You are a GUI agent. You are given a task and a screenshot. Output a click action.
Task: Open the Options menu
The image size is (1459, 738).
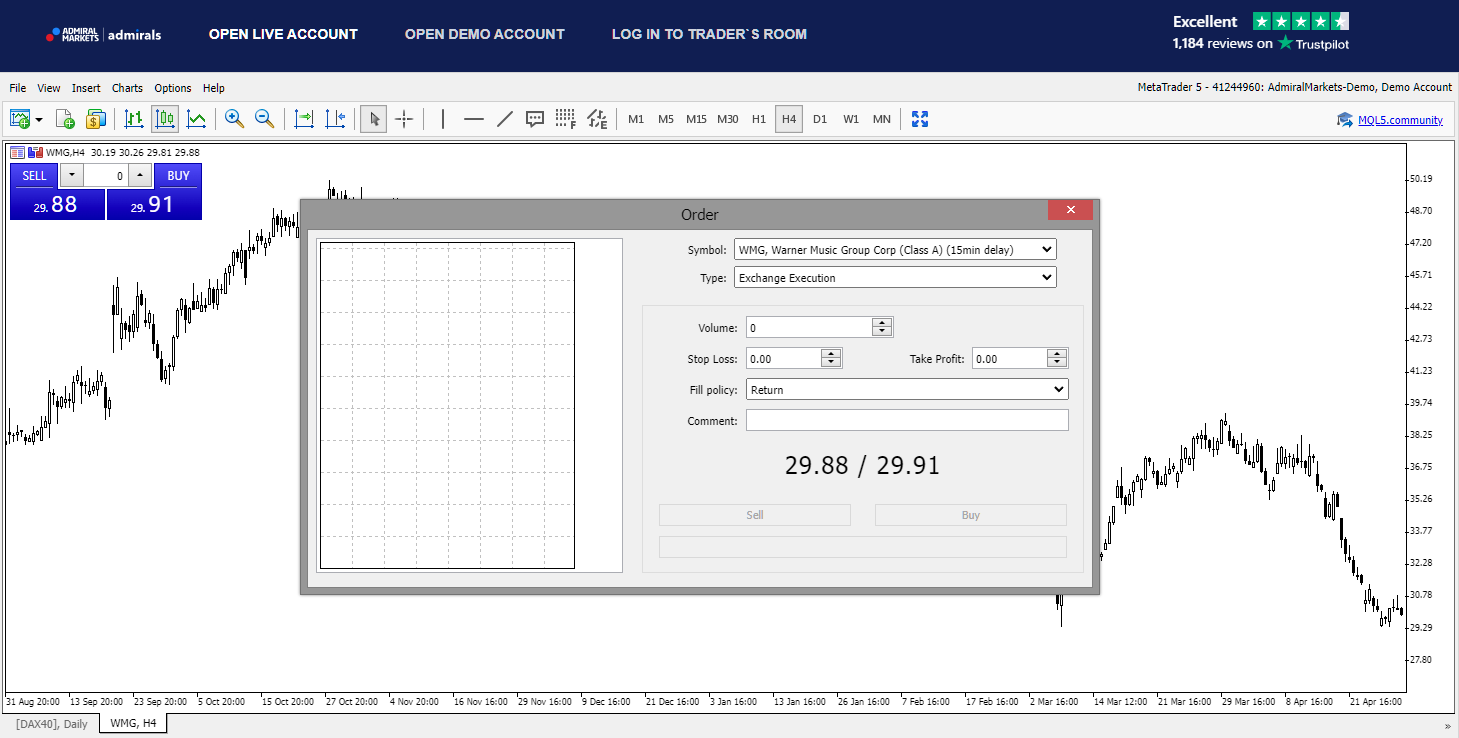173,88
